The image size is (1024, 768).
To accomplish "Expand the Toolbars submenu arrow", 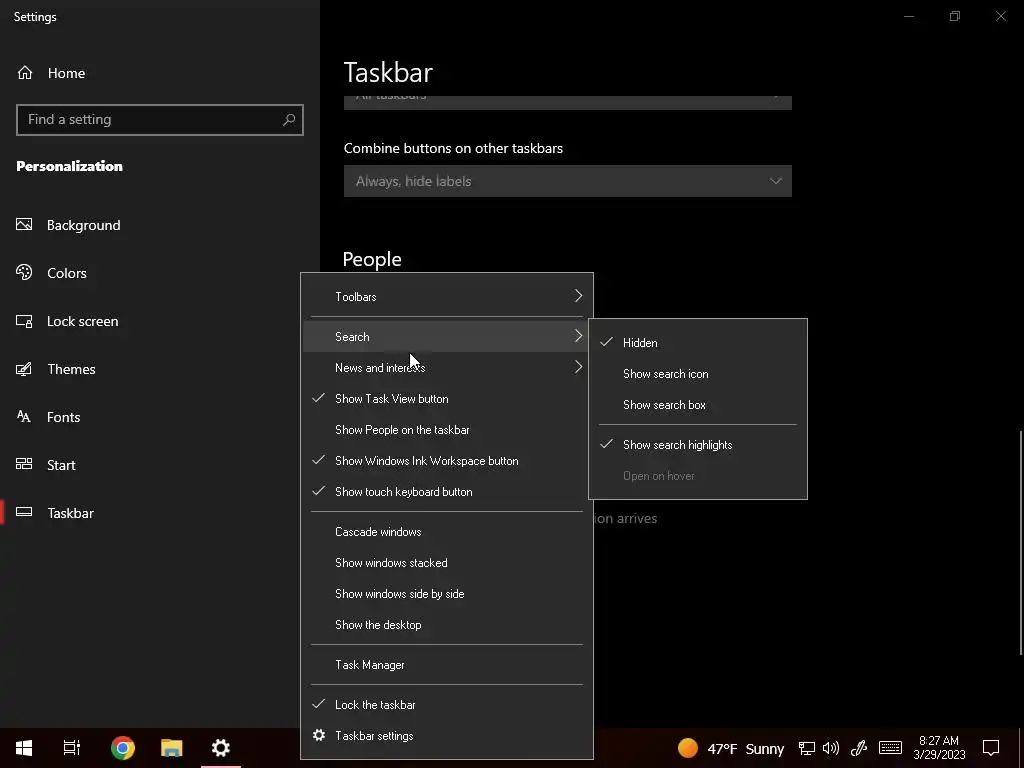I will 578,296.
